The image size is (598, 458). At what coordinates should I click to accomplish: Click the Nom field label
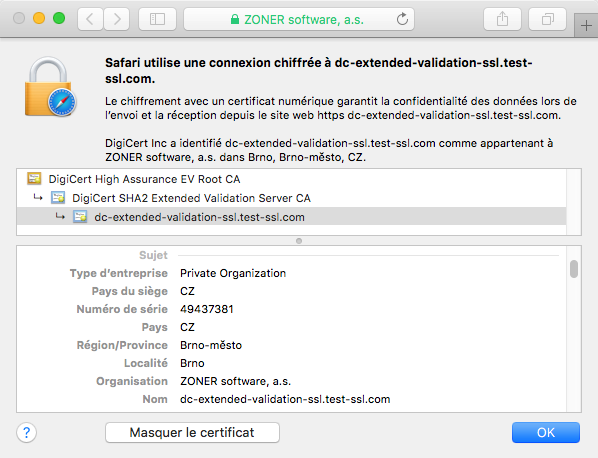155,399
